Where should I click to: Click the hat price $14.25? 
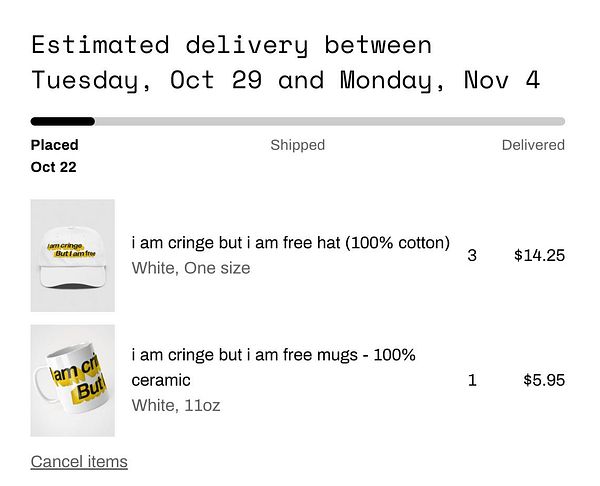[x=539, y=255]
